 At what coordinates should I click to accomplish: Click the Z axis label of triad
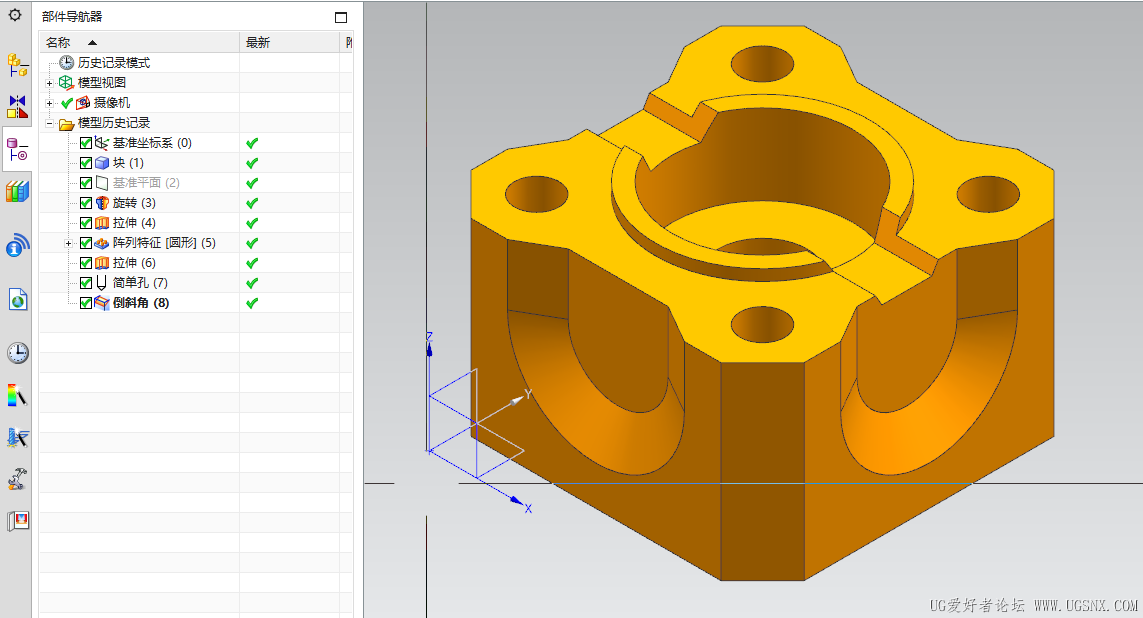coord(429,337)
